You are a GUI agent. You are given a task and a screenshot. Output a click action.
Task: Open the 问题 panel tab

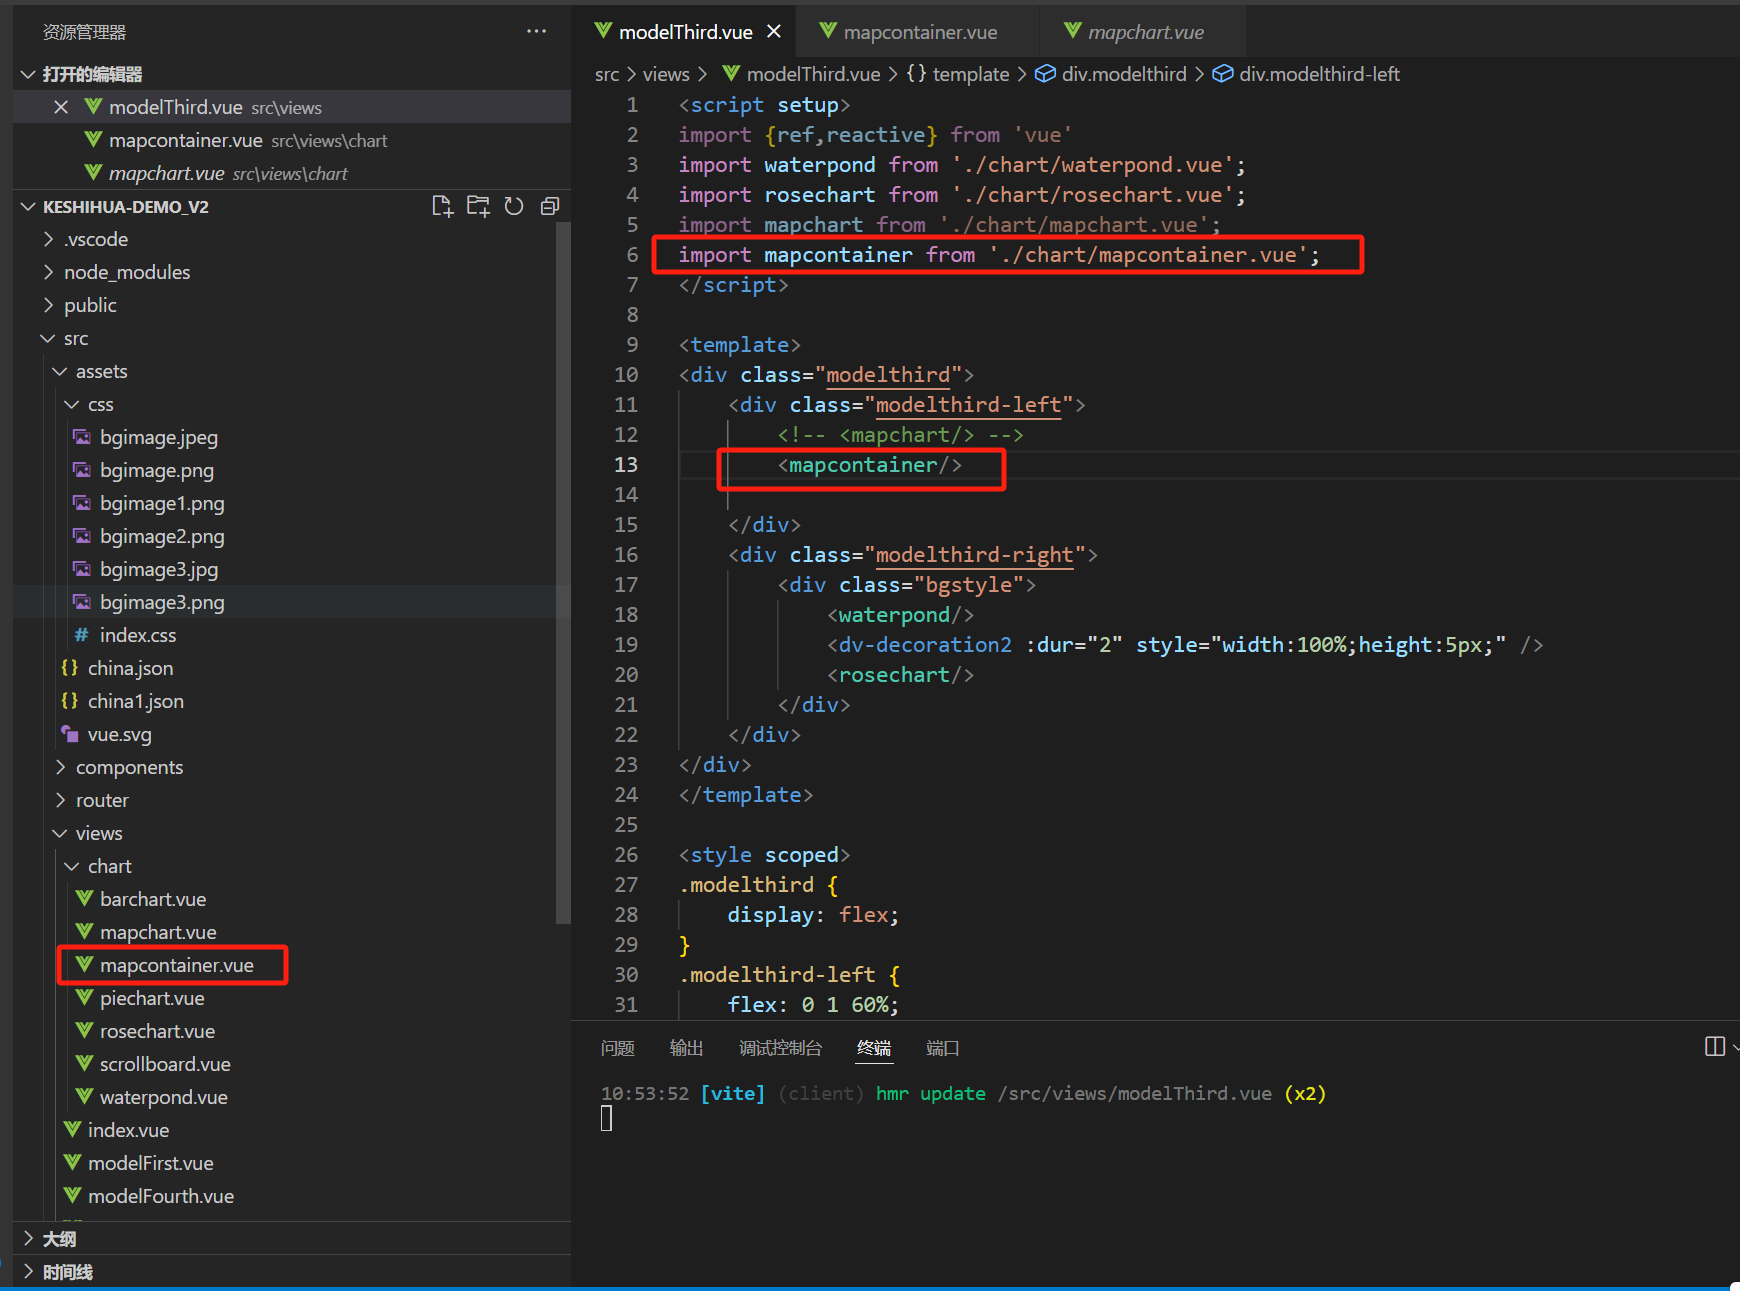[x=618, y=1048]
